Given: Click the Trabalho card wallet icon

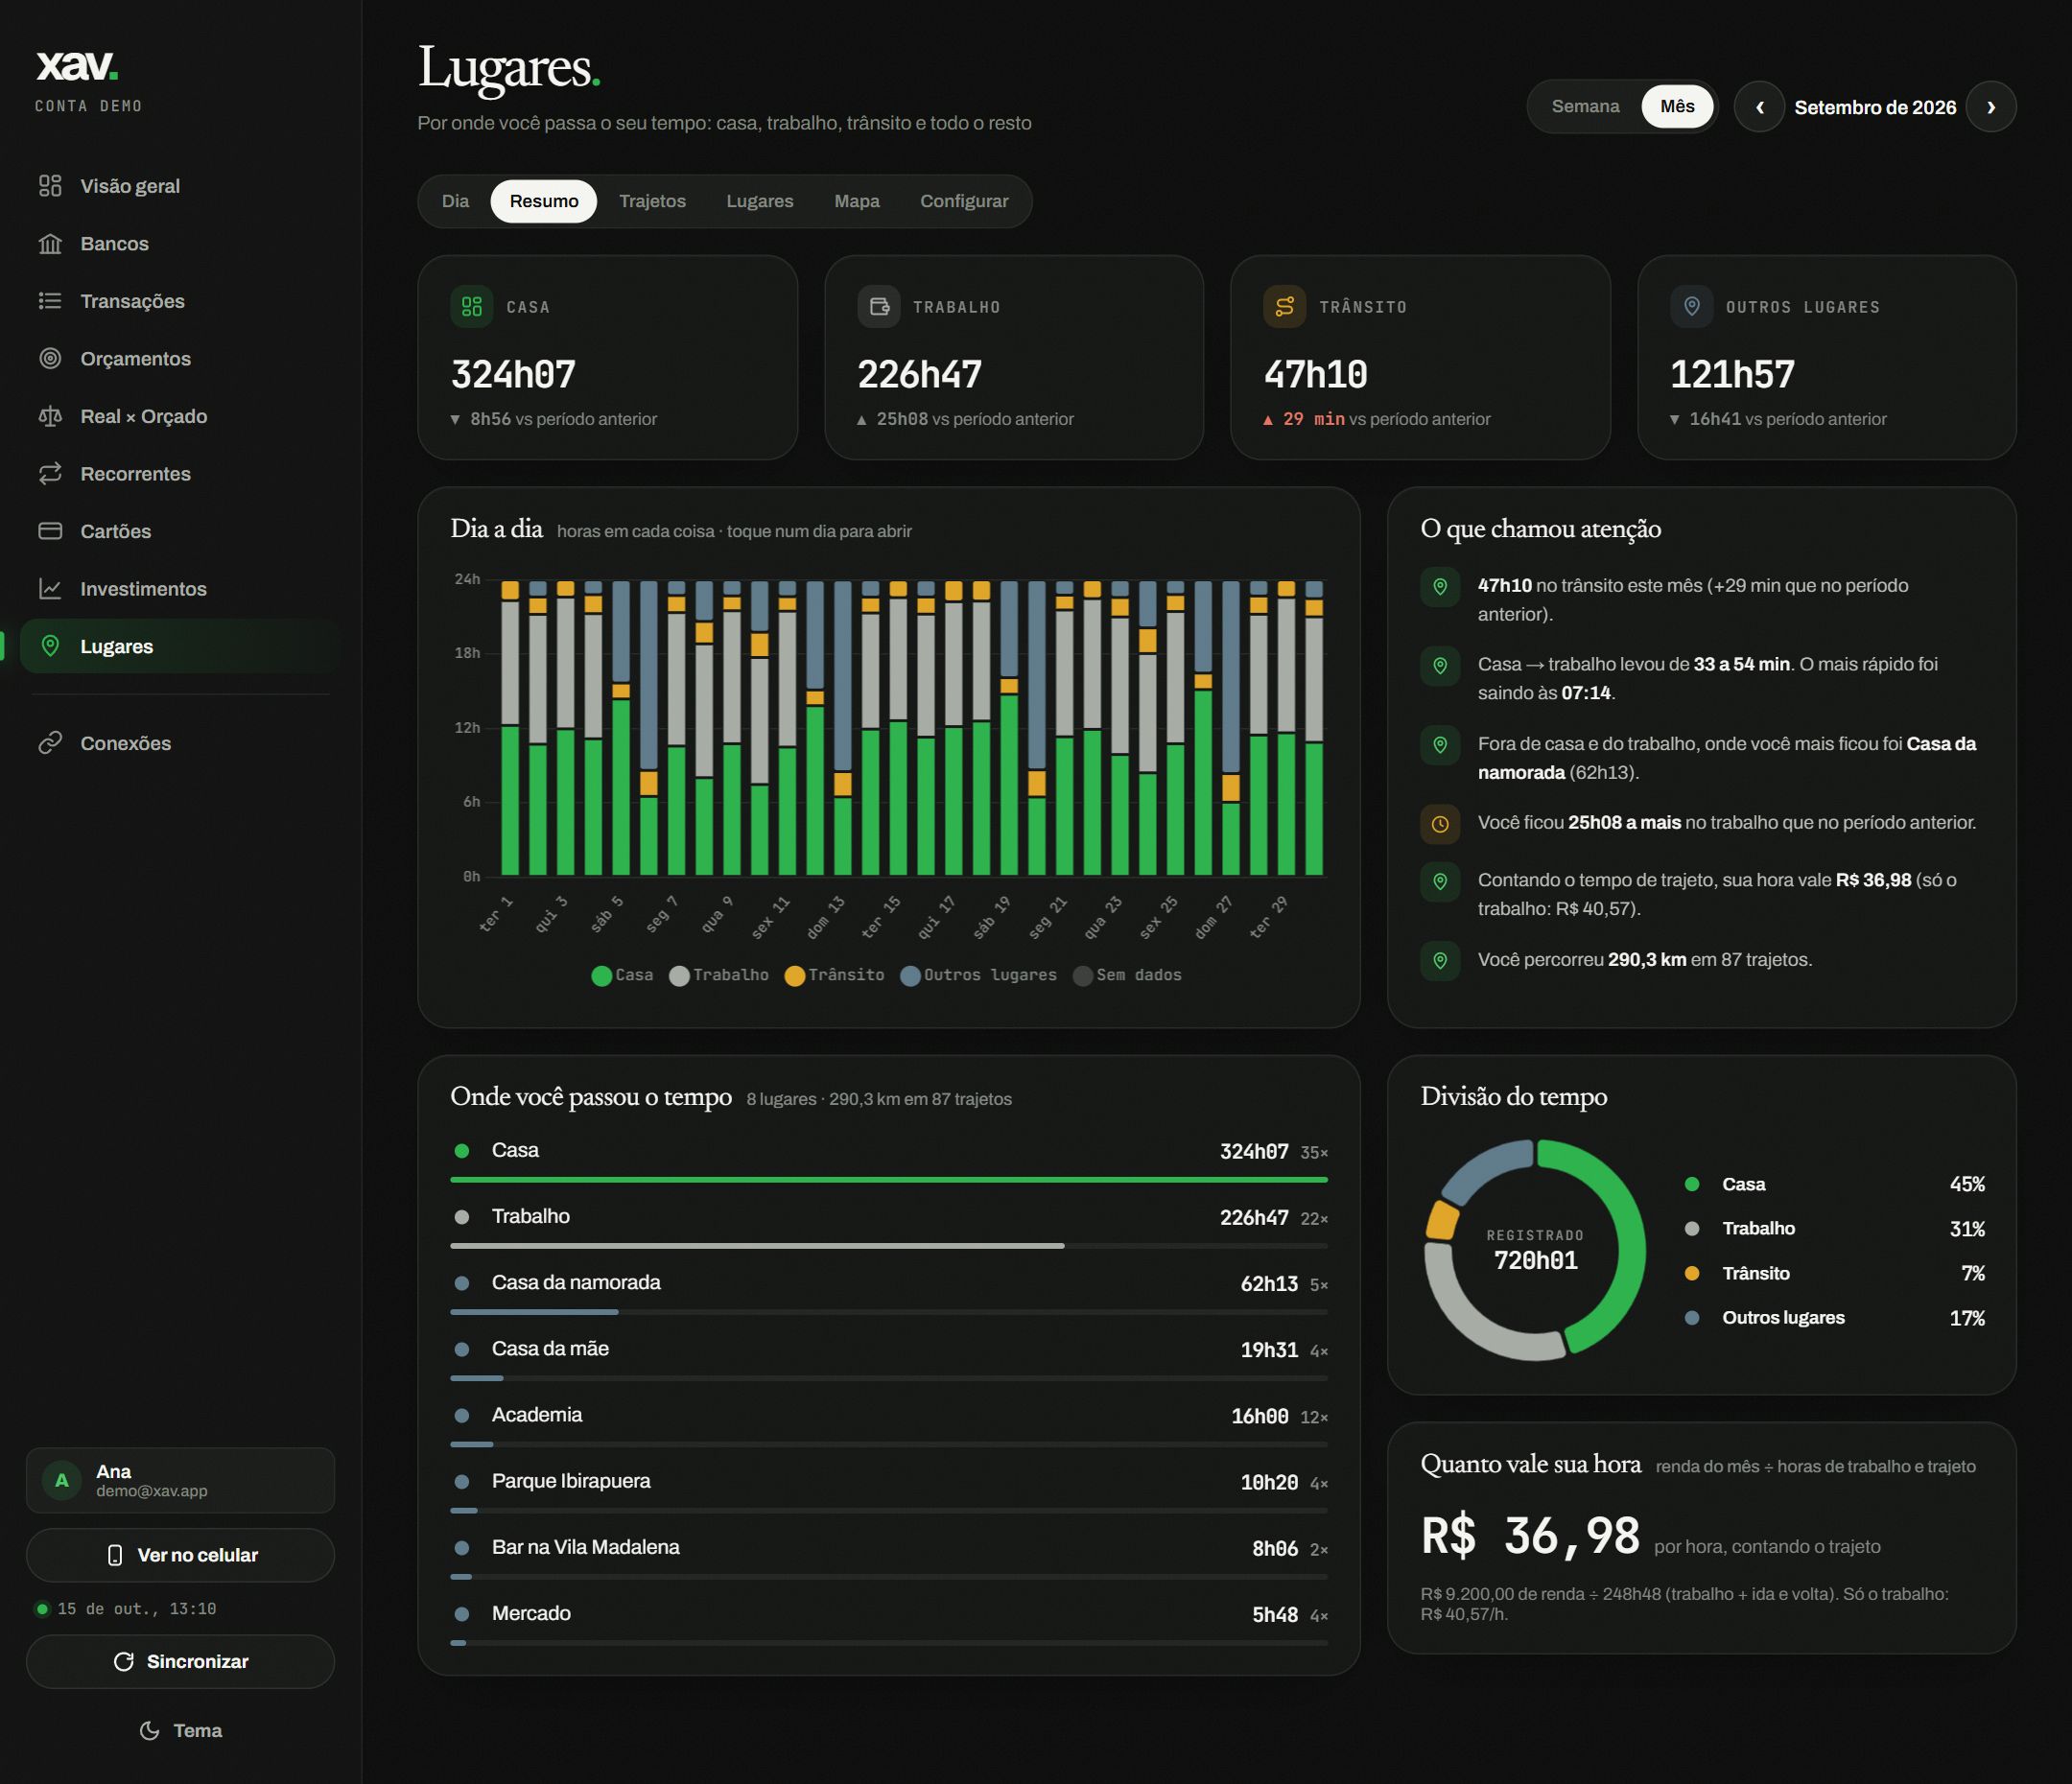Looking at the screenshot, I should (x=879, y=307).
